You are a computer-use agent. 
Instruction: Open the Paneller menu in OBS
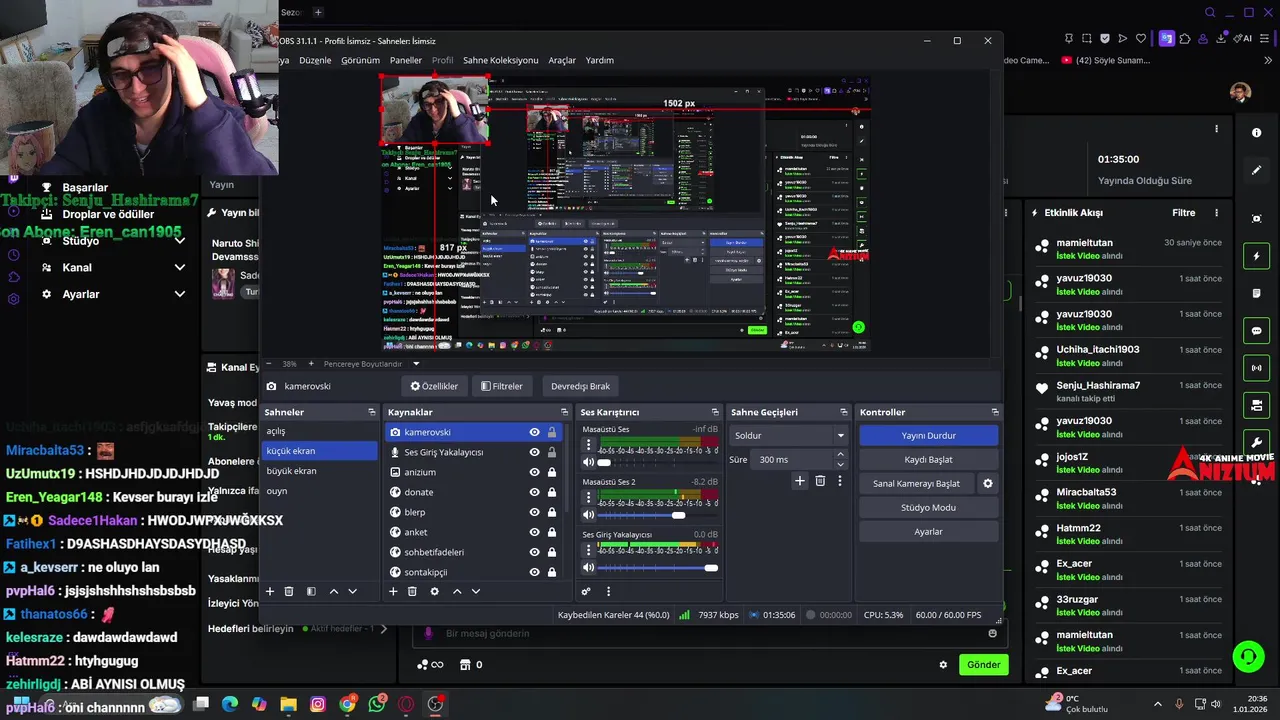406,60
